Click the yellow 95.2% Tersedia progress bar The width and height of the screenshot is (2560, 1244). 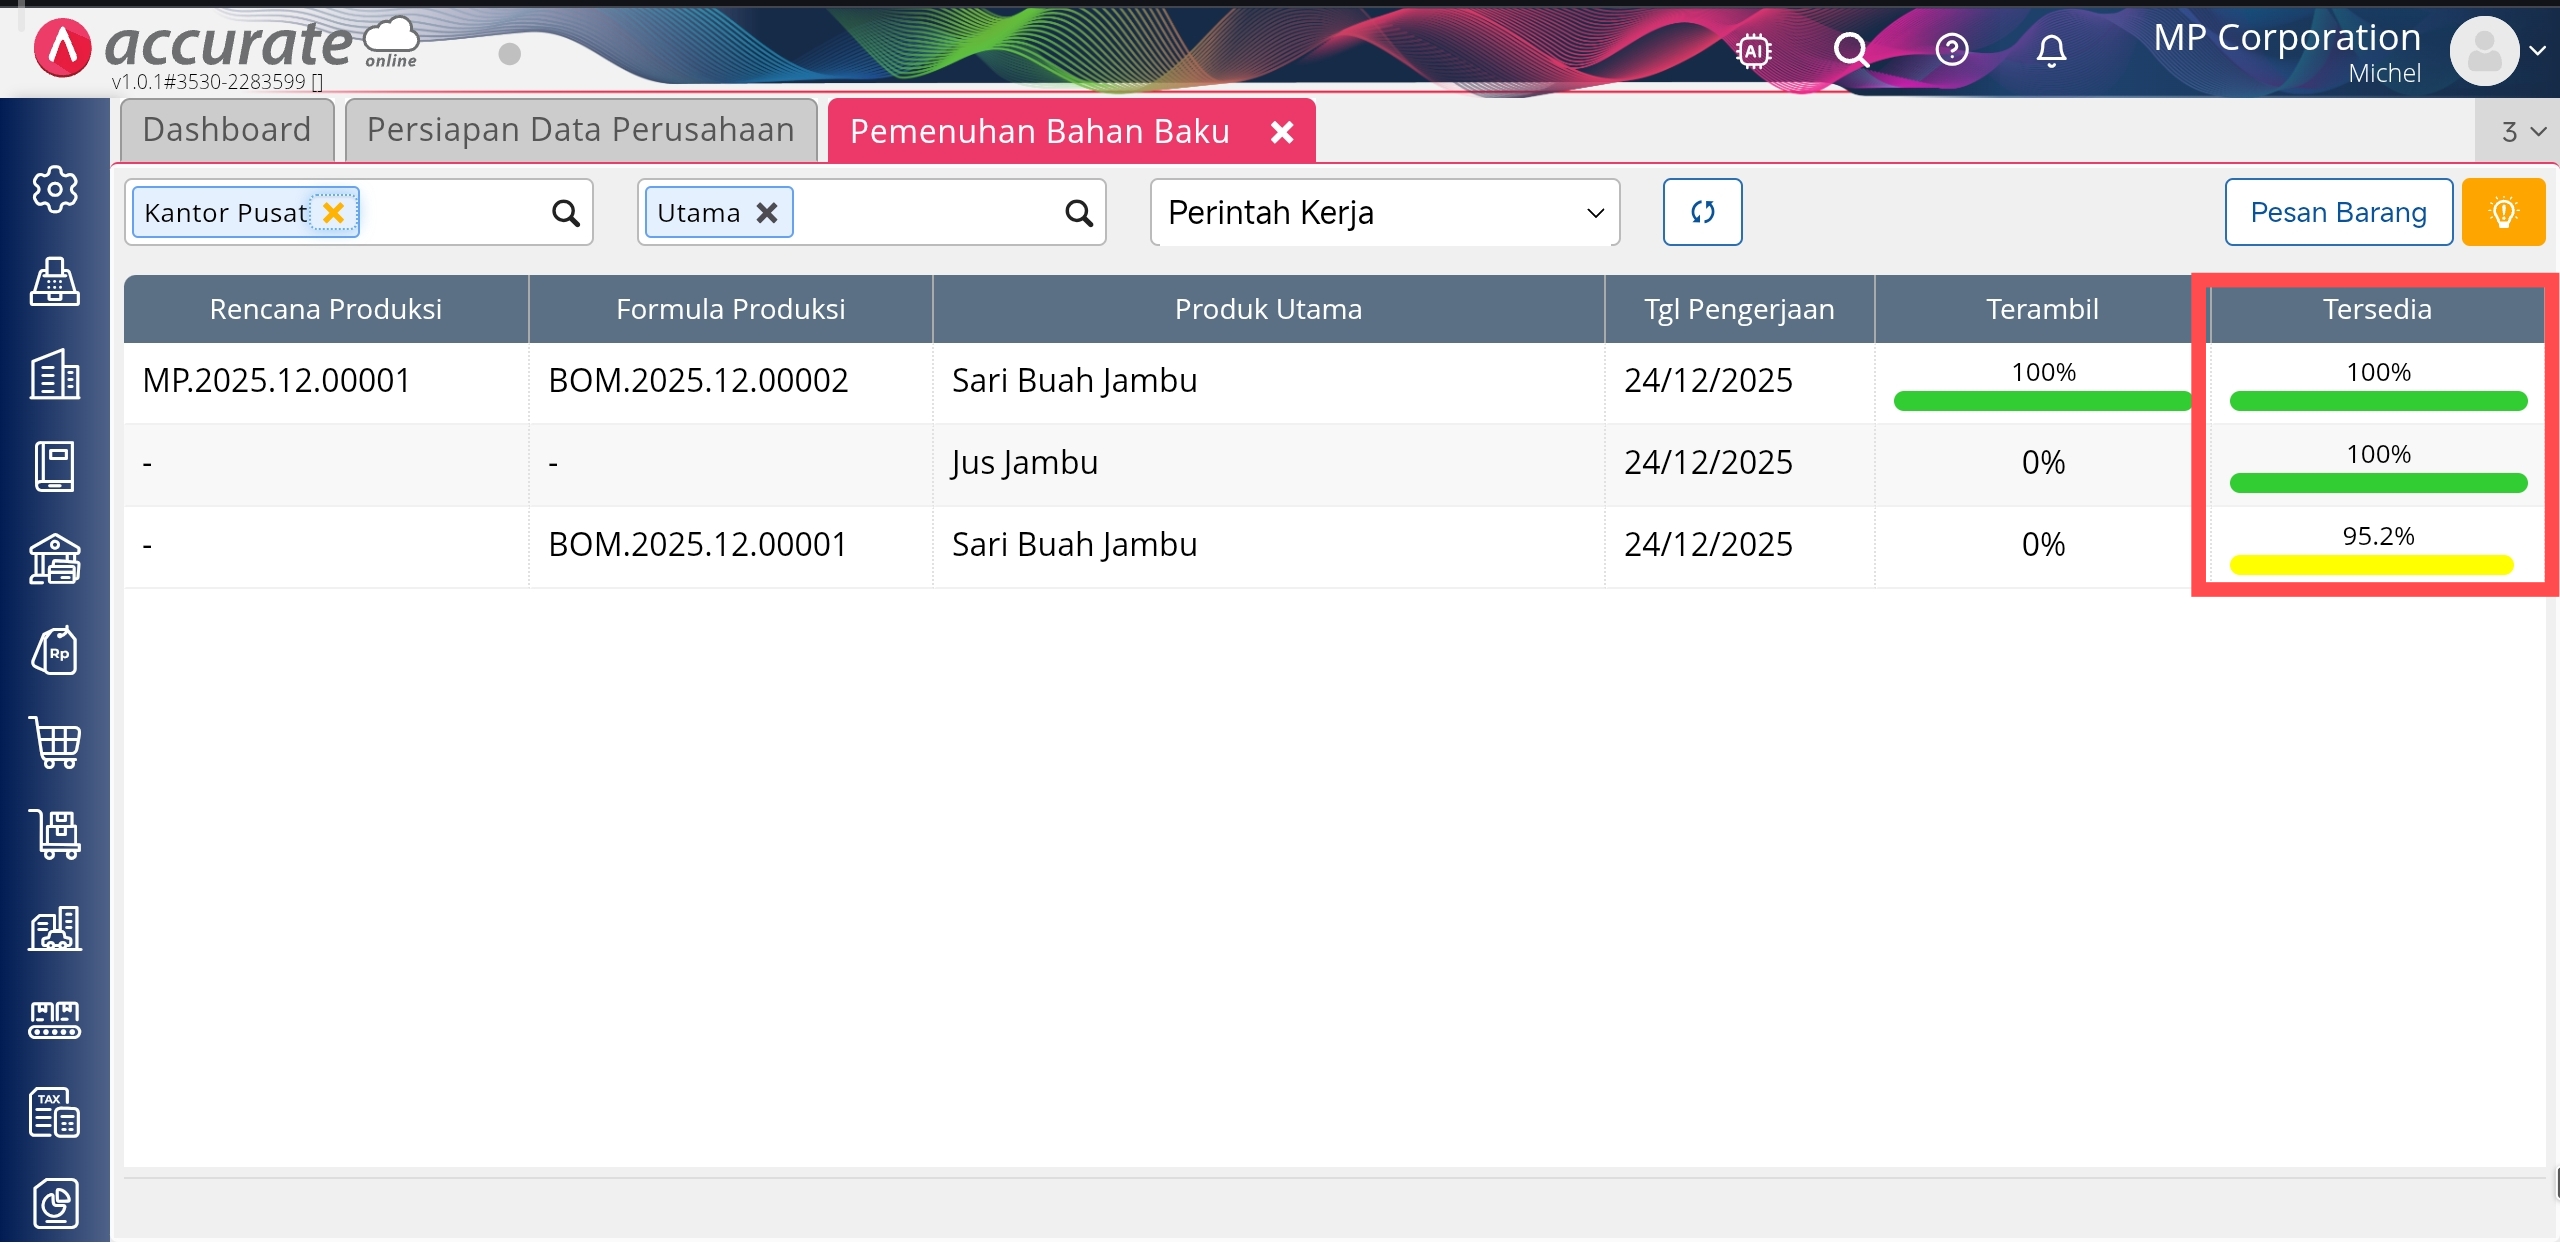click(2371, 565)
